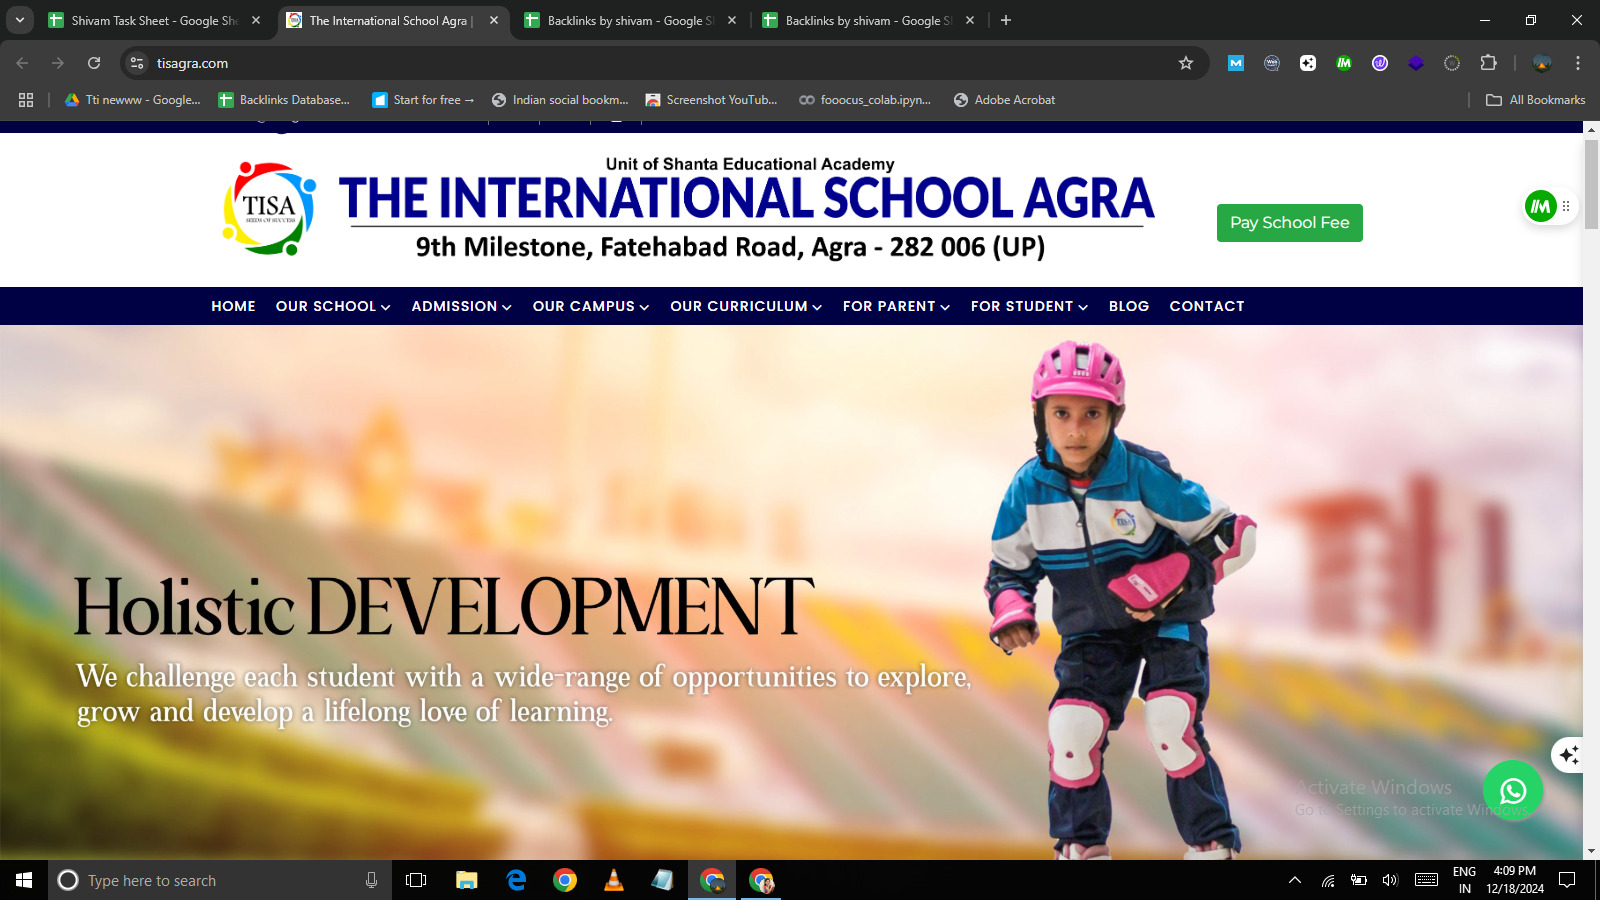Click the green IM extension in Chrome toolbar
Viewport: 1600px width, 900px height.
coord(1344,63)
